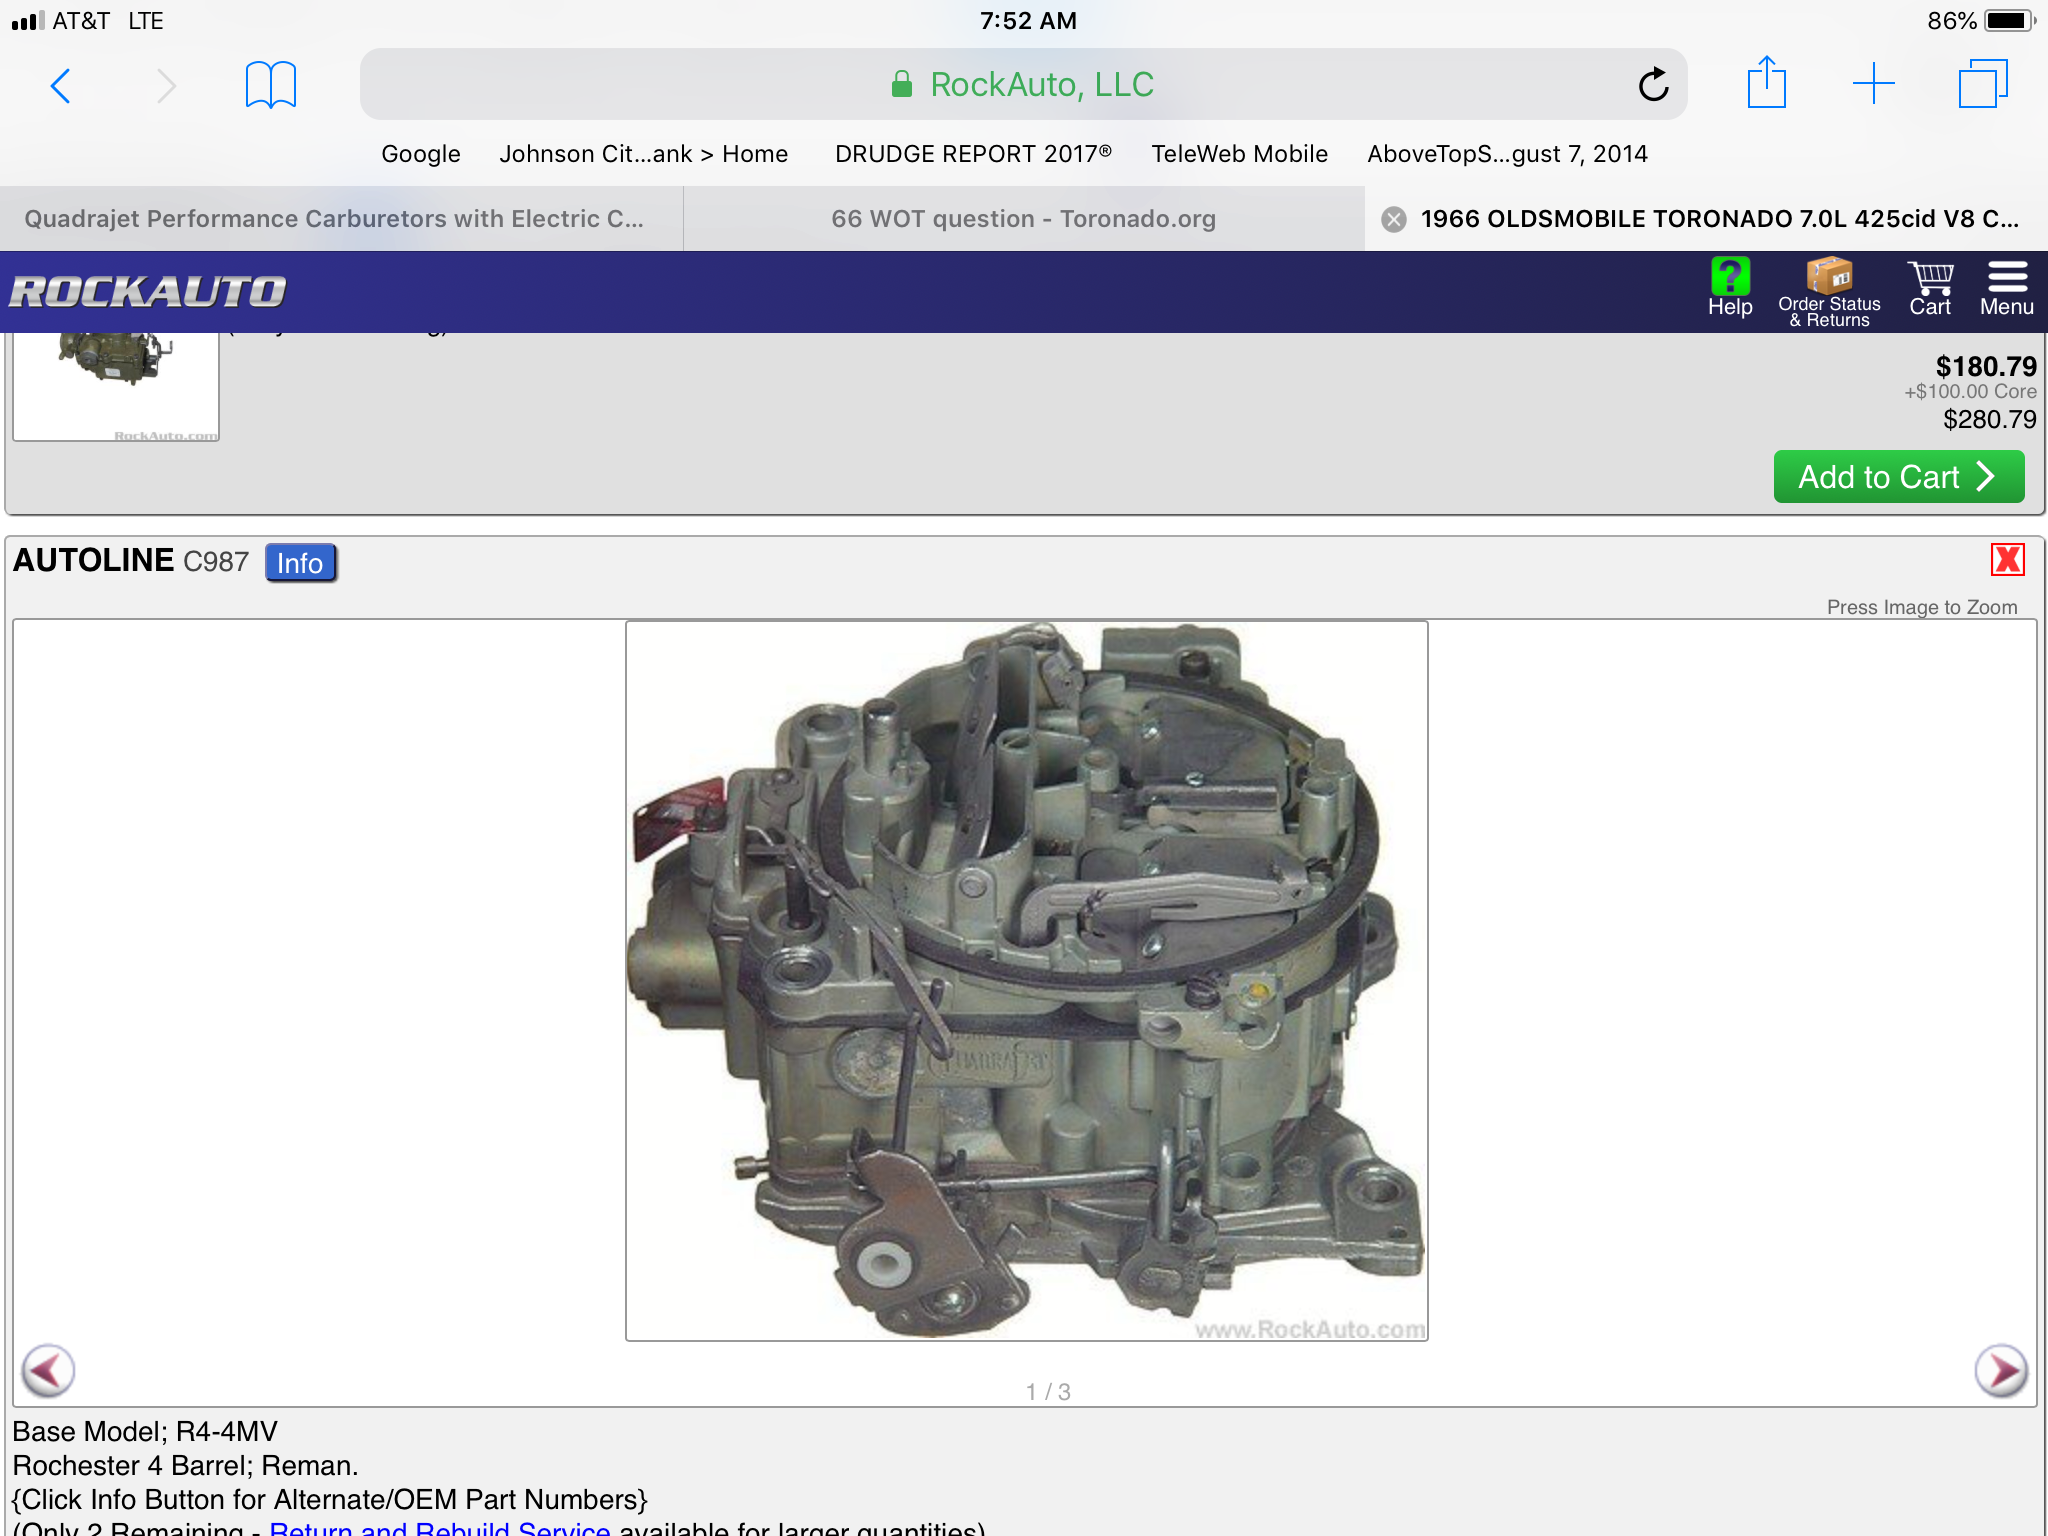Close the 1966 Oldsmobile Toronado tab
The image size is (2048, 1536).
tap(1394, 219)
